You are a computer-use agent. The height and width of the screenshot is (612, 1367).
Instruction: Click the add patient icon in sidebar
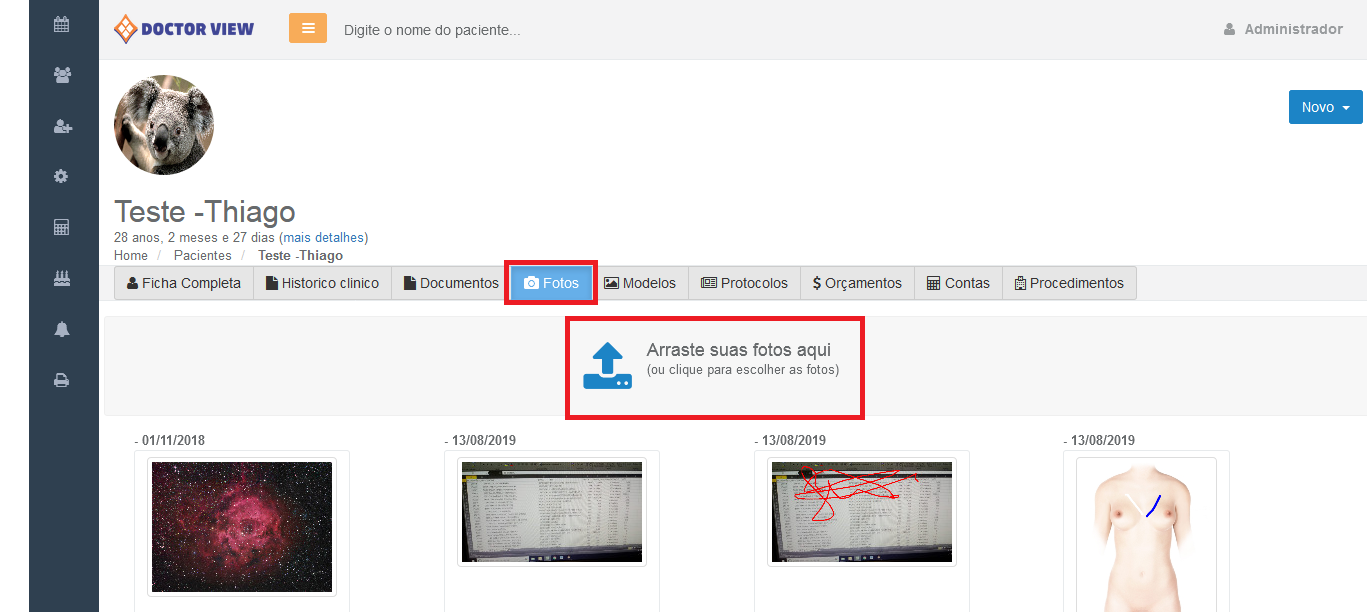62,126
